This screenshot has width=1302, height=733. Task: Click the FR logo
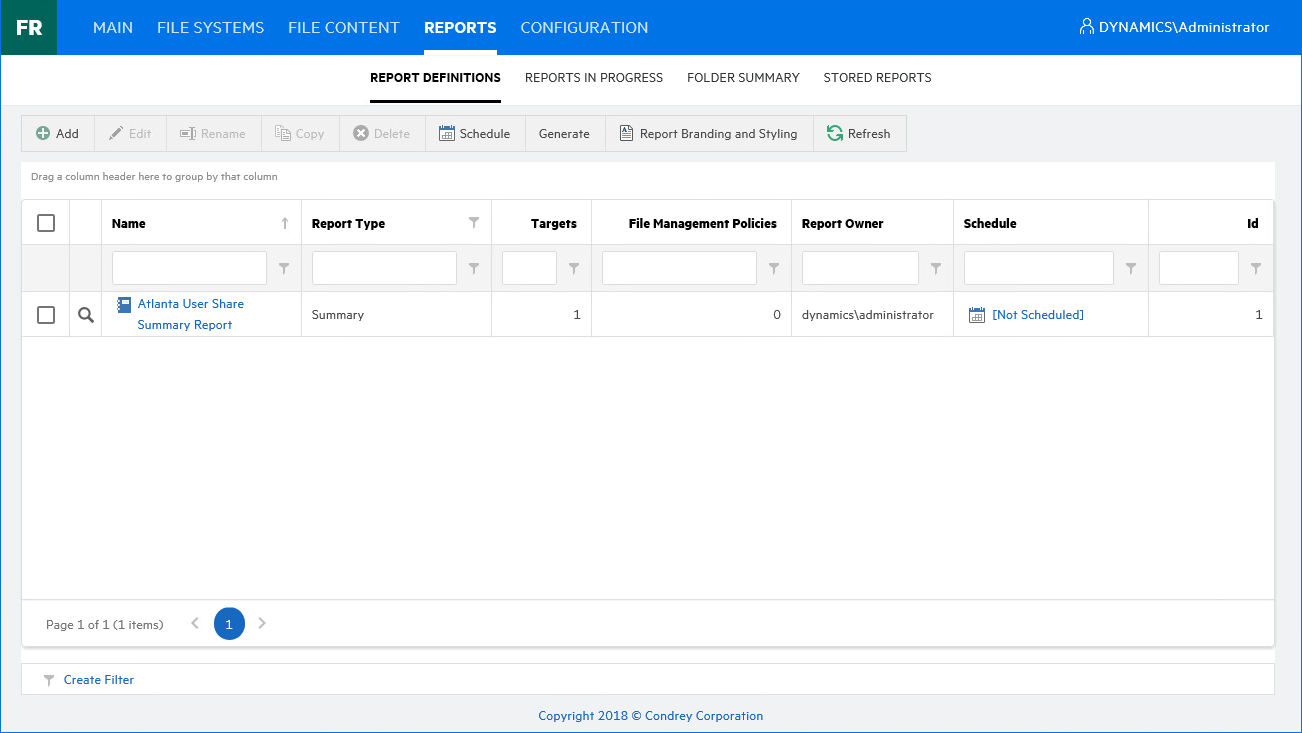coord(29,28)
